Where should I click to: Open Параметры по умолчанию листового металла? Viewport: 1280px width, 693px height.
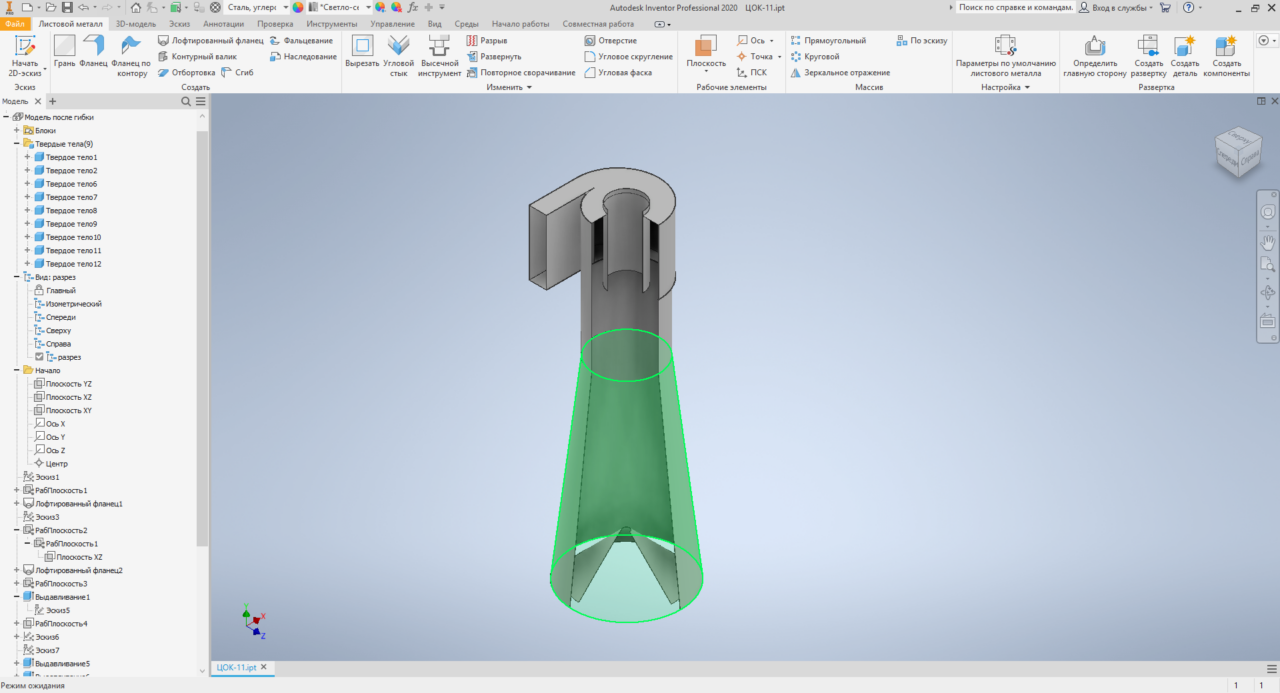tap(1005, 55)
